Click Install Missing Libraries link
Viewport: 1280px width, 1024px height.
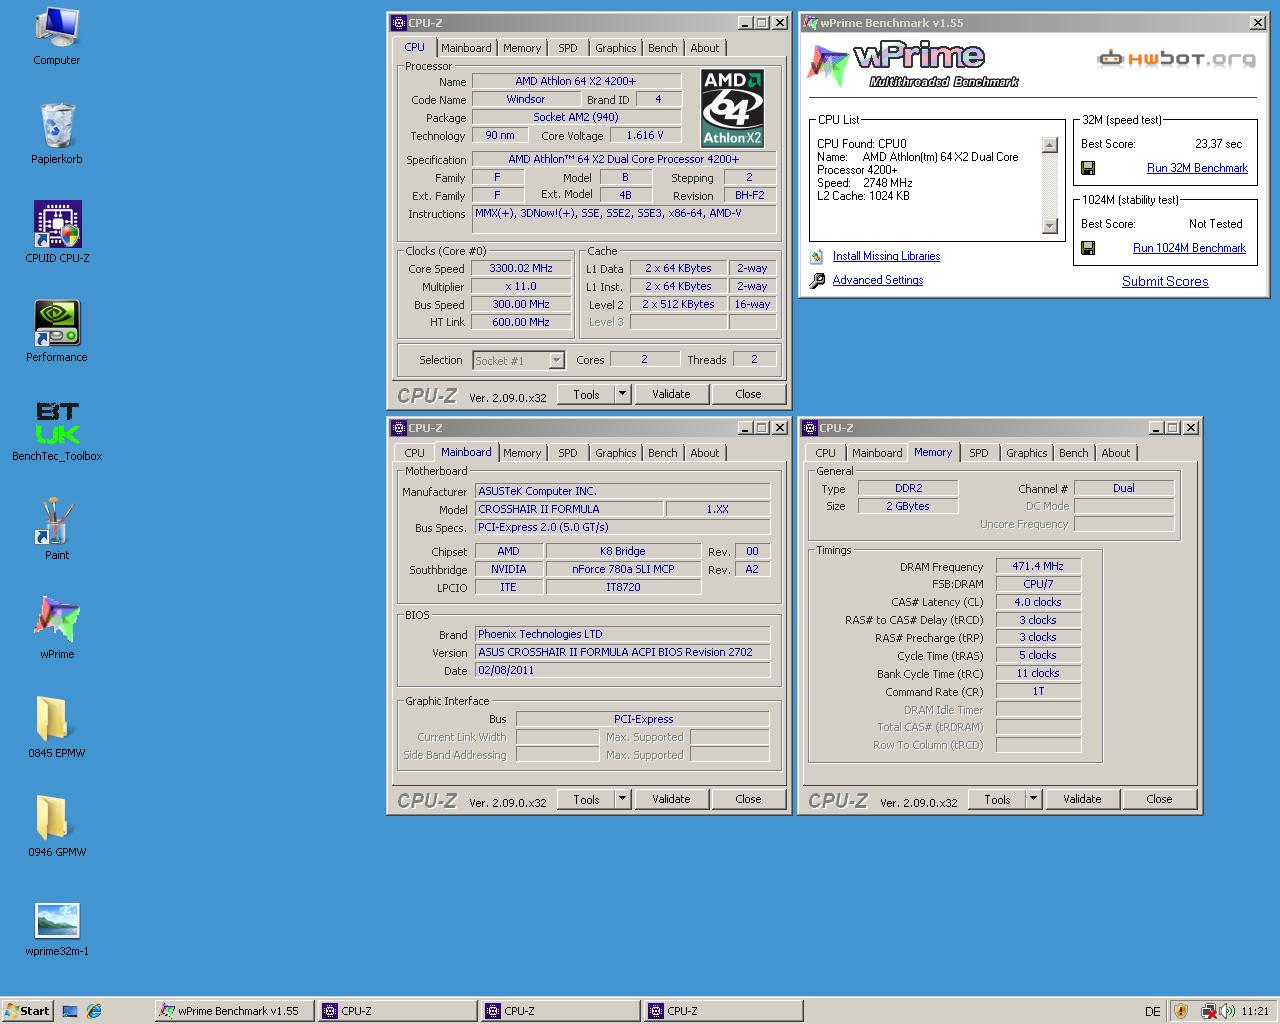point(886,256)
